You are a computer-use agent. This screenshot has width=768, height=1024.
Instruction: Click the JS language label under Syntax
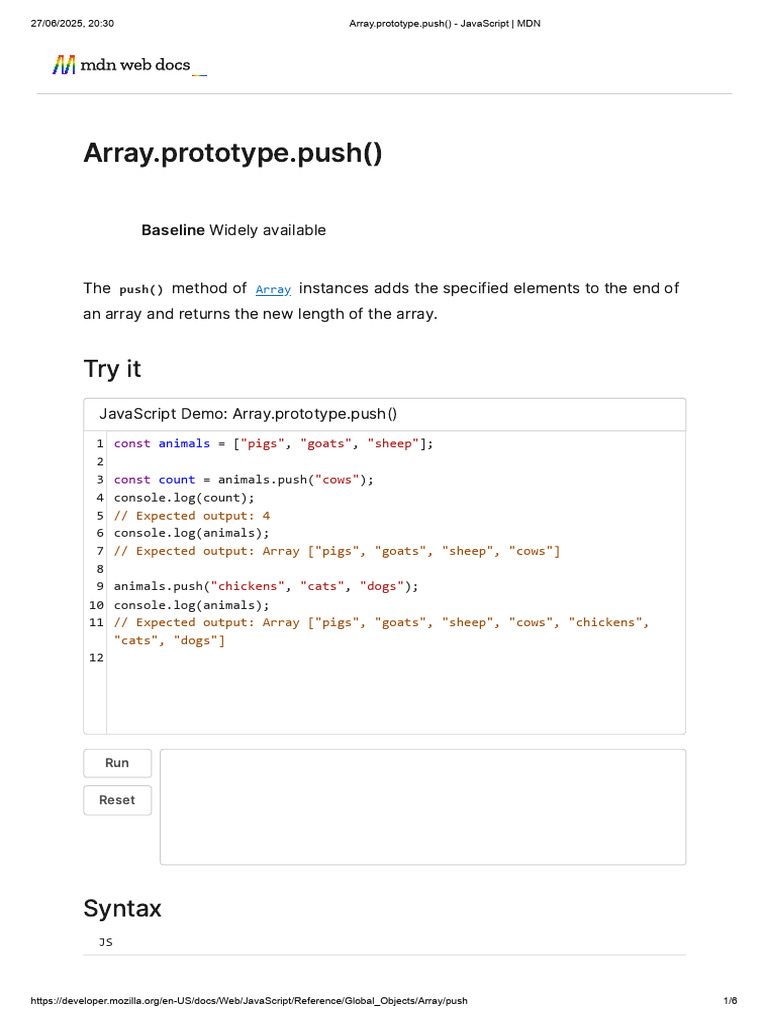[x=106, y=942]
